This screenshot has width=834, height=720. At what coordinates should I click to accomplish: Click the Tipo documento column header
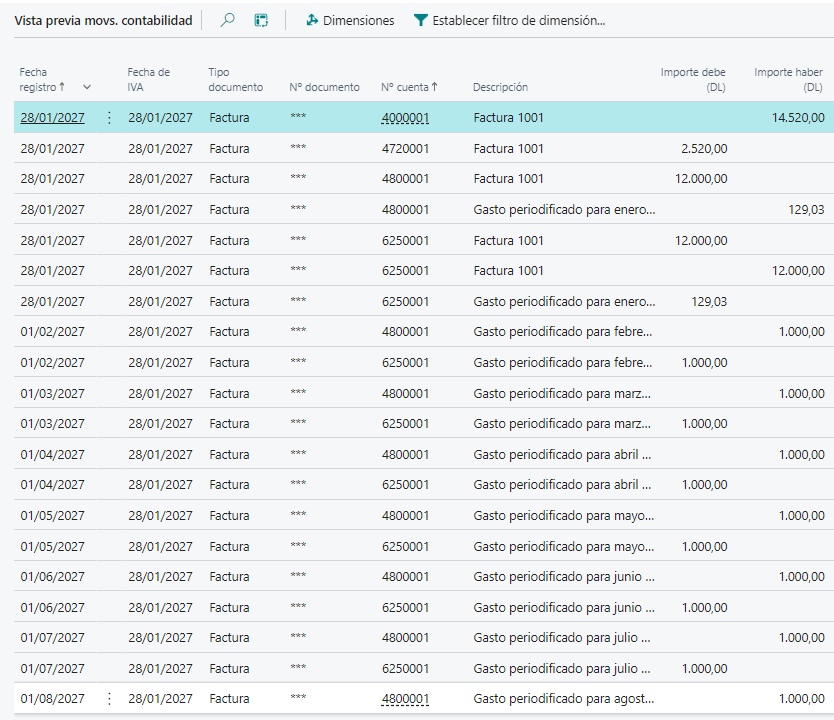pos(235,80)
